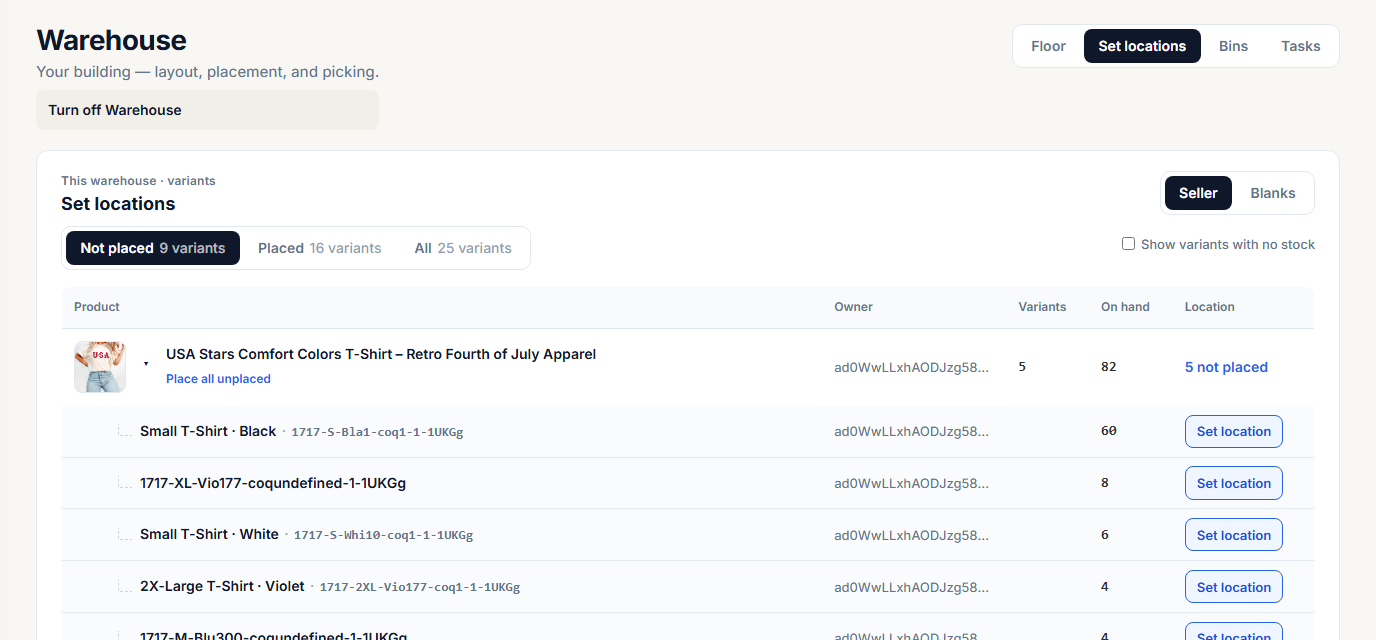Enable Show variants with no stock
Screen dimensions: 1376x640
(x=1129, y=244)
